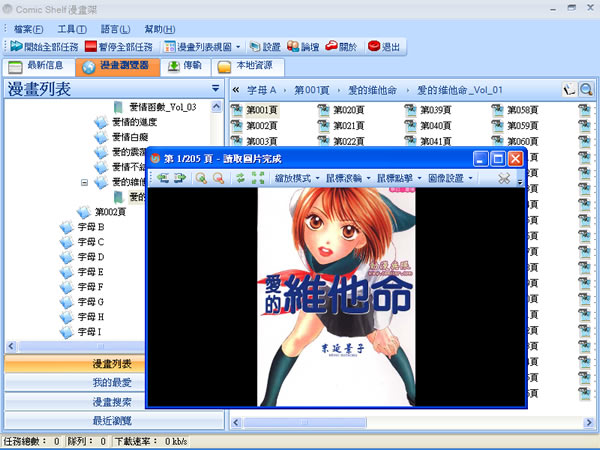The height and width of the screenshot is (450, 600).
Task: Open the 縮放模式 dropdown in viewer
Action: 297,177
